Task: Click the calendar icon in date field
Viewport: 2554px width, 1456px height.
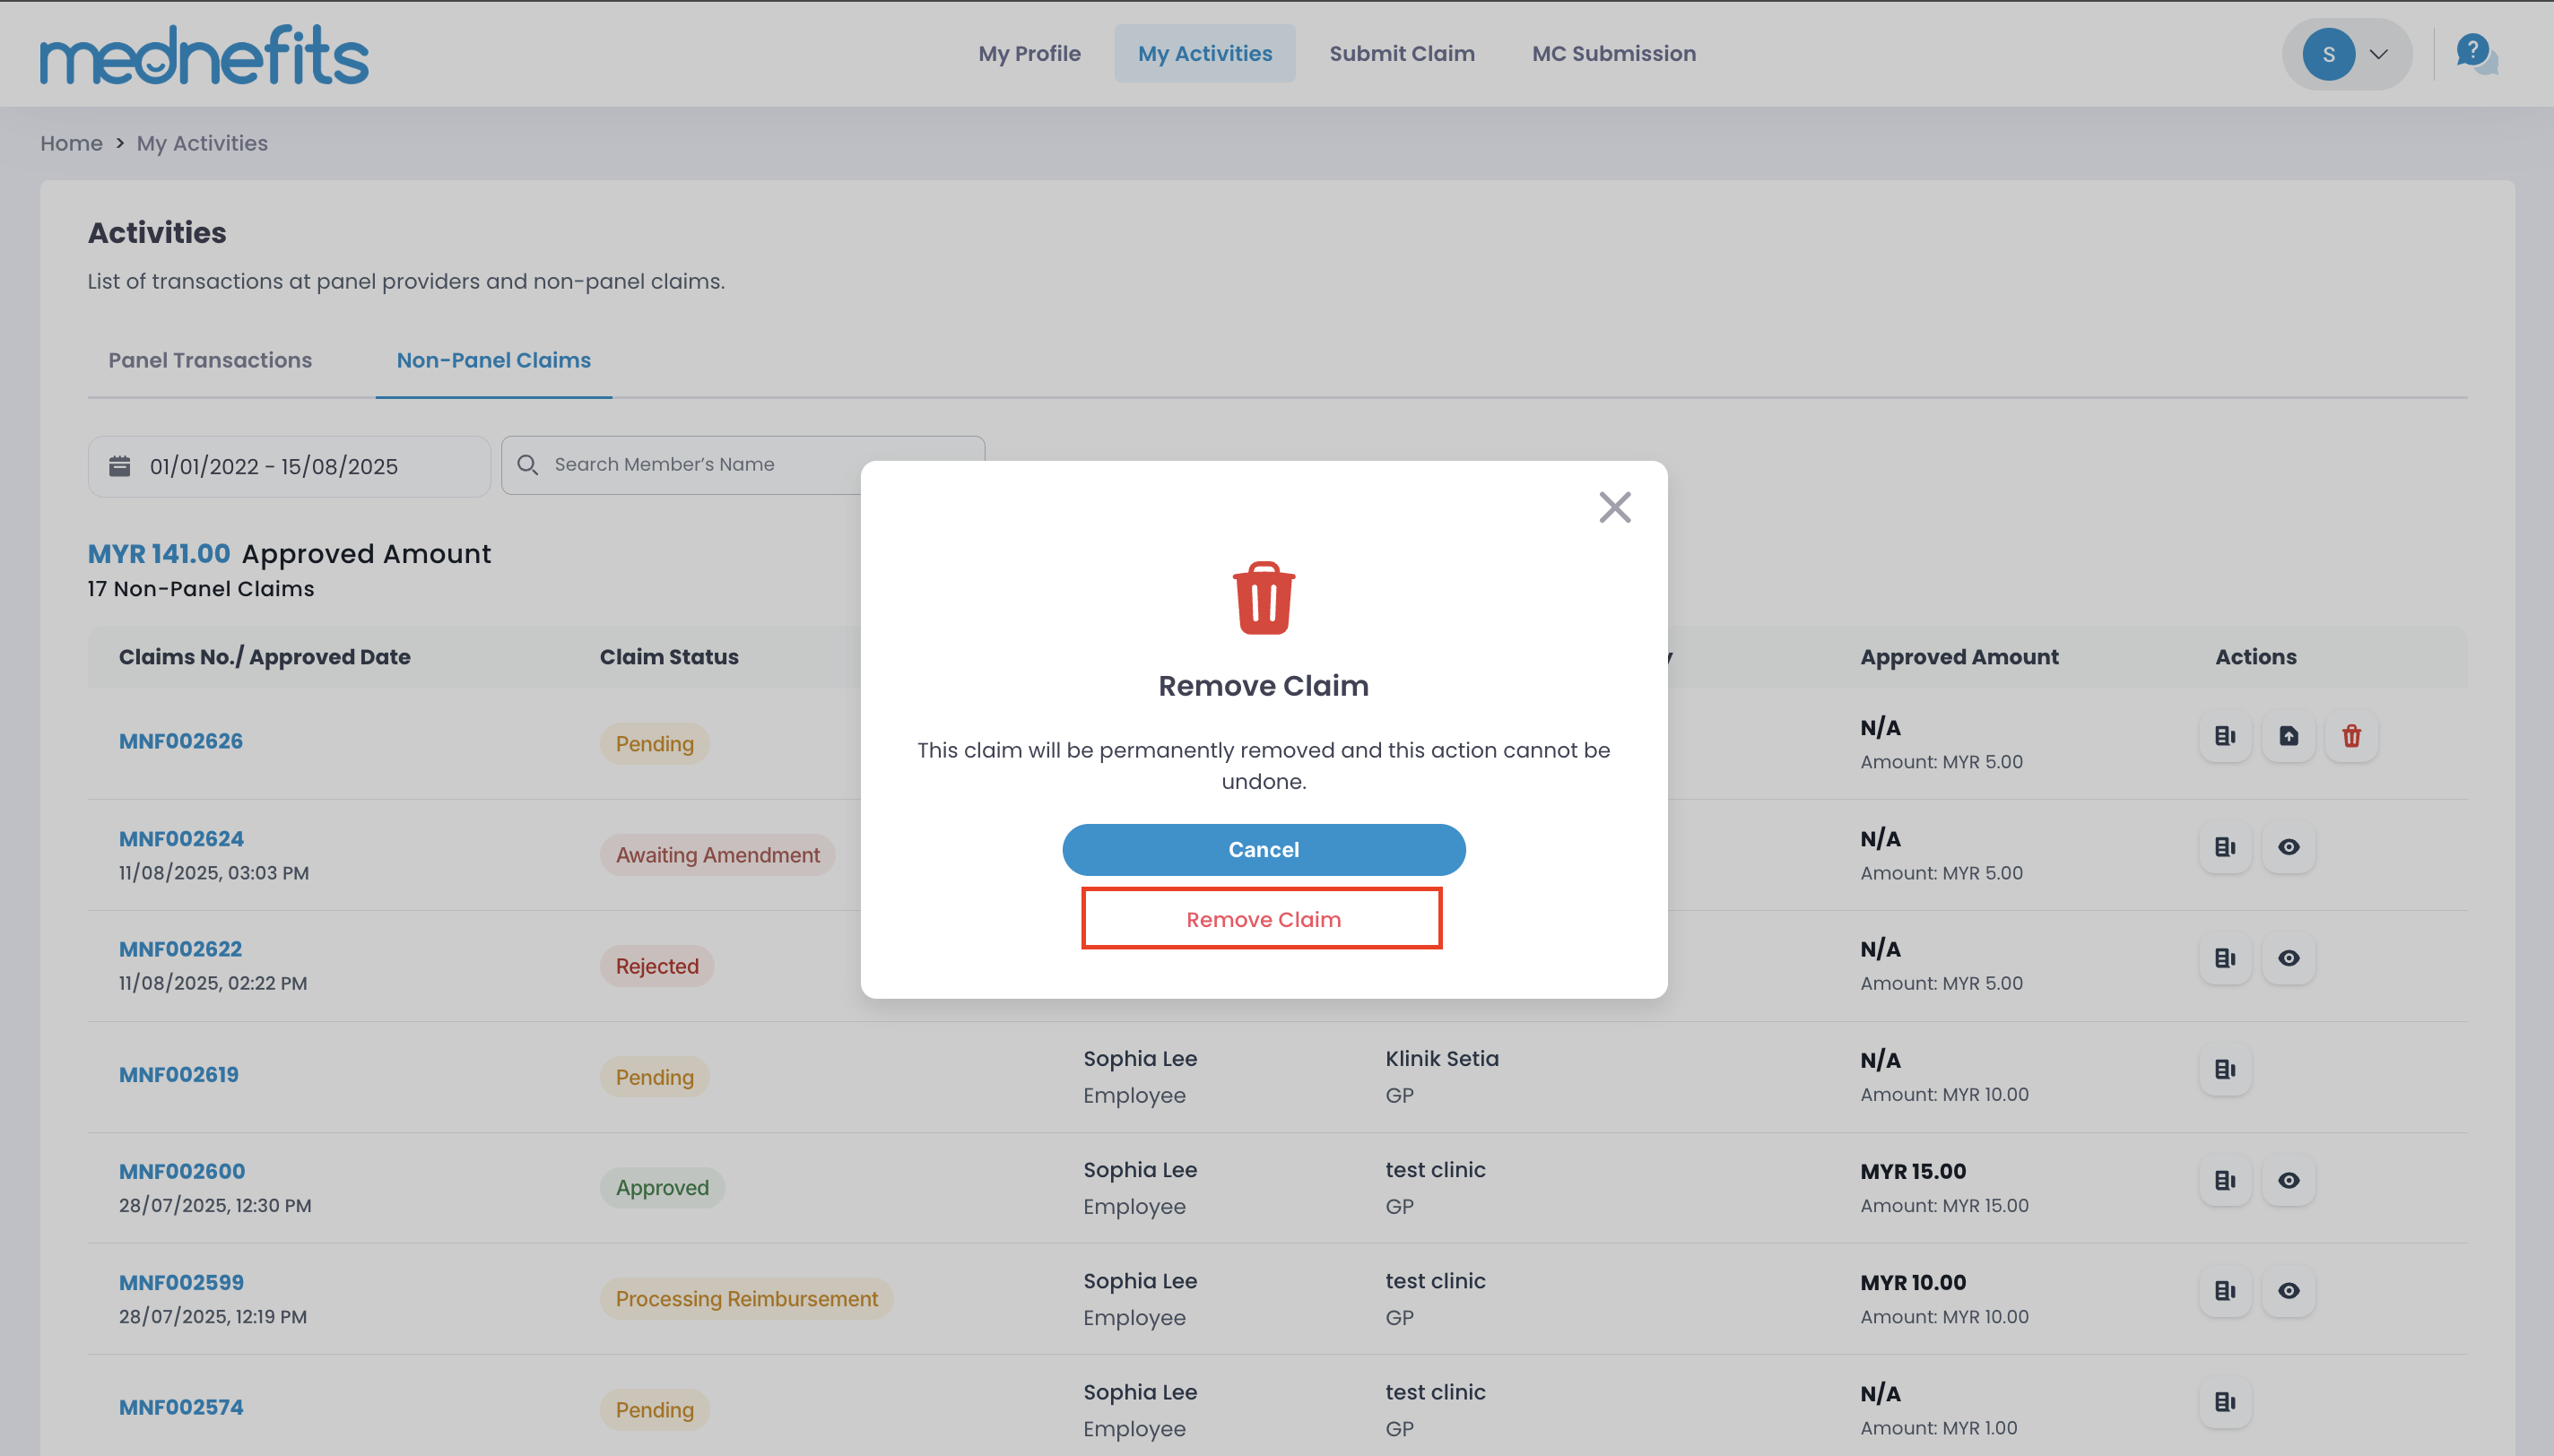Action: [x=120, y=466]
